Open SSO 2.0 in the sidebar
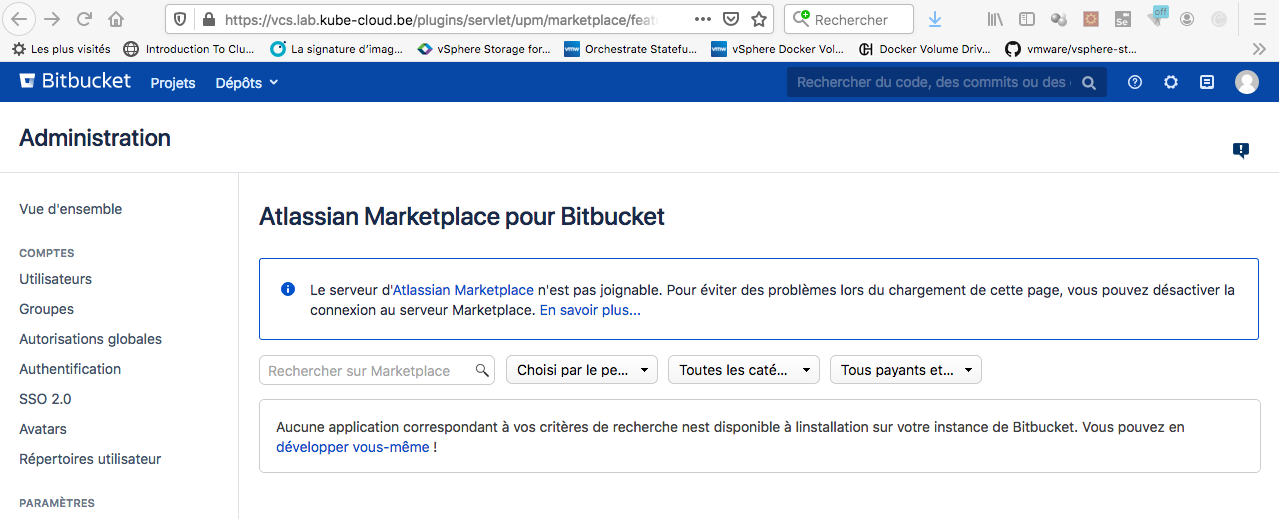 click(45, 399)
